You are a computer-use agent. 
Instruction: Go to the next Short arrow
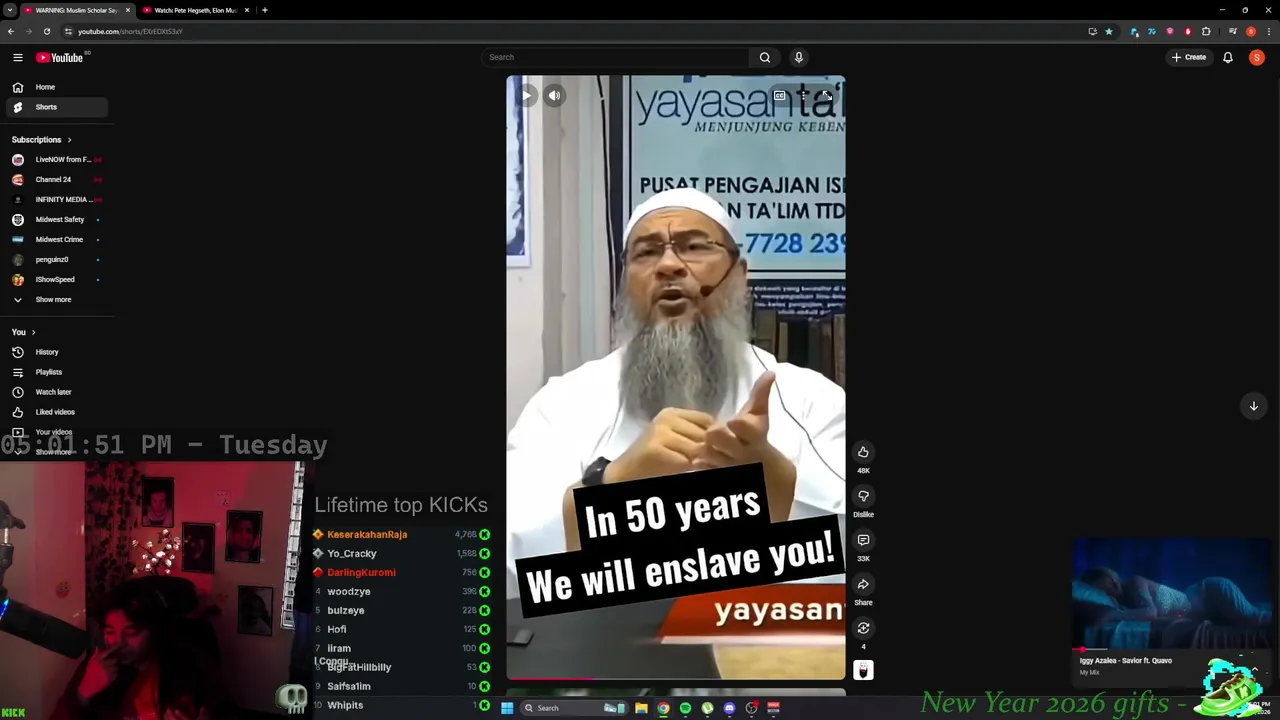(1253, 406)
